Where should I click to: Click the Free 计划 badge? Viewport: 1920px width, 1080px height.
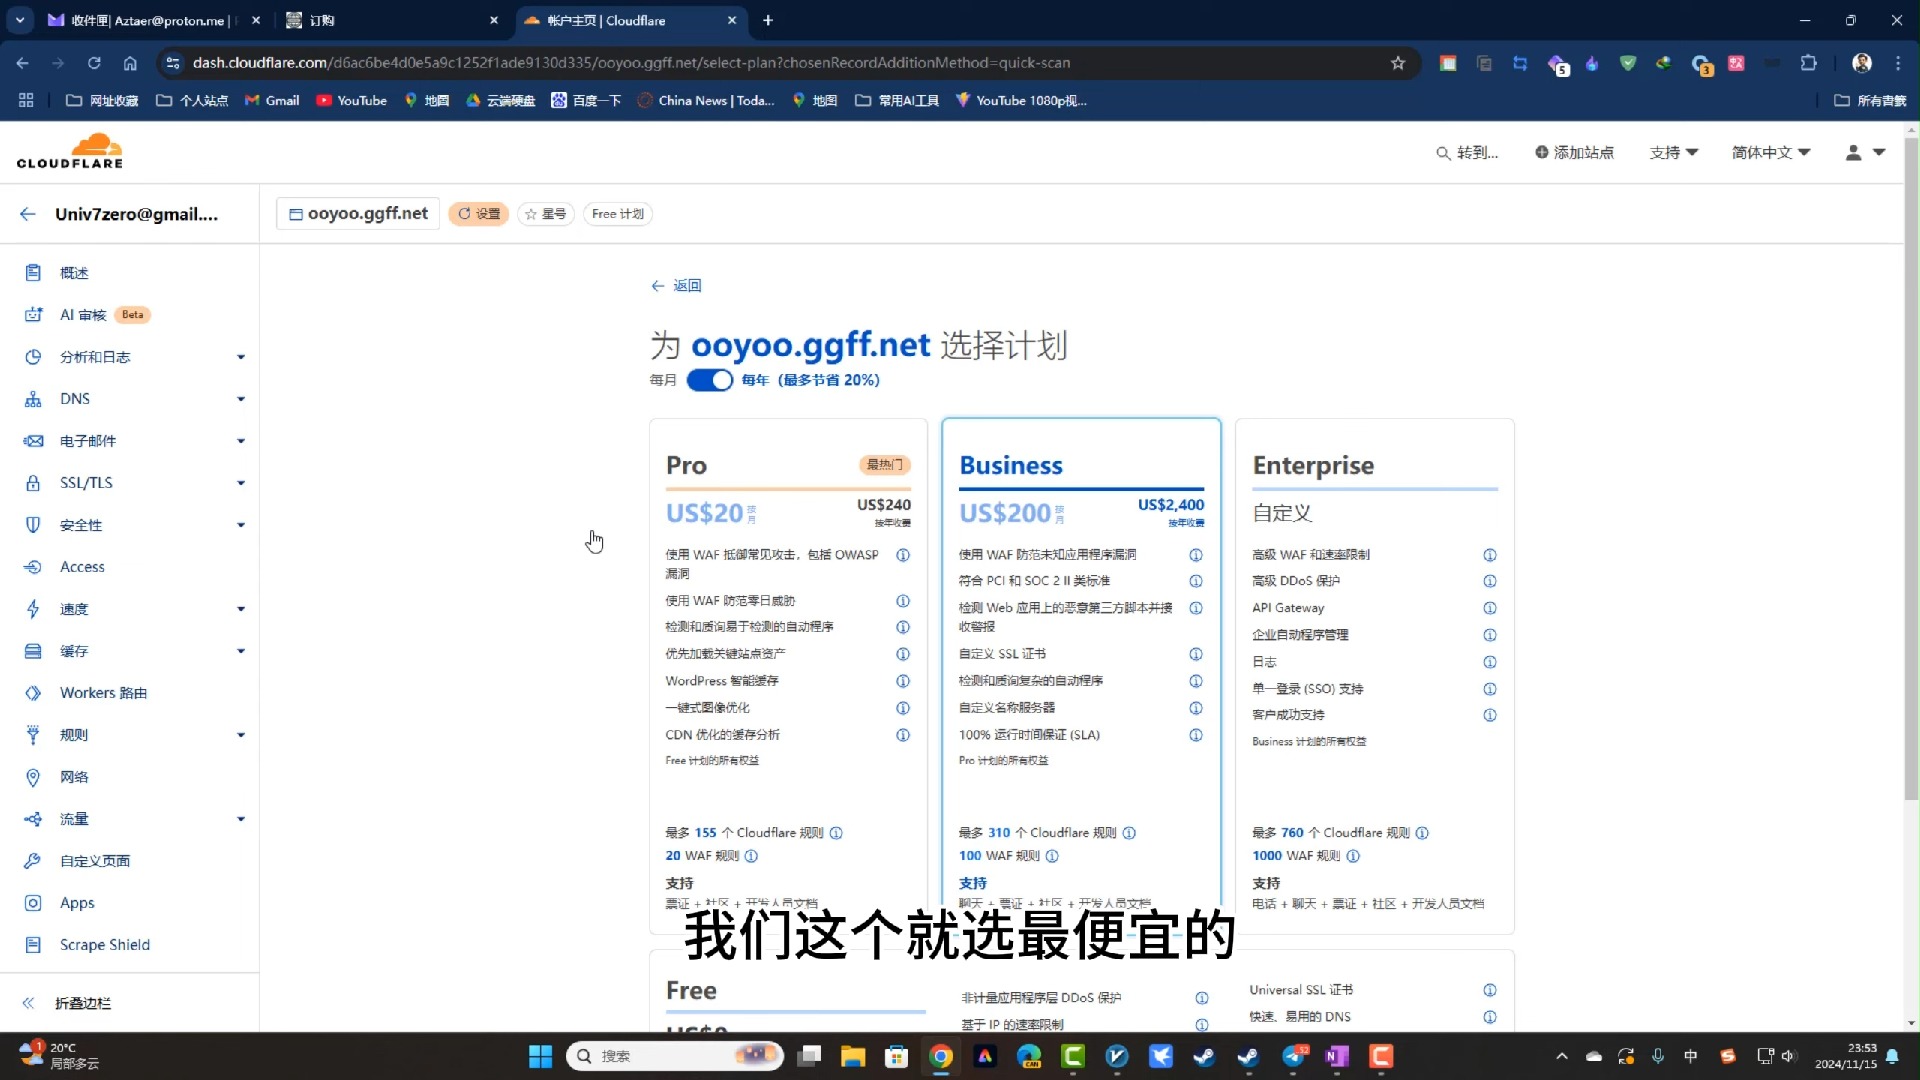(x=618, y=214)
